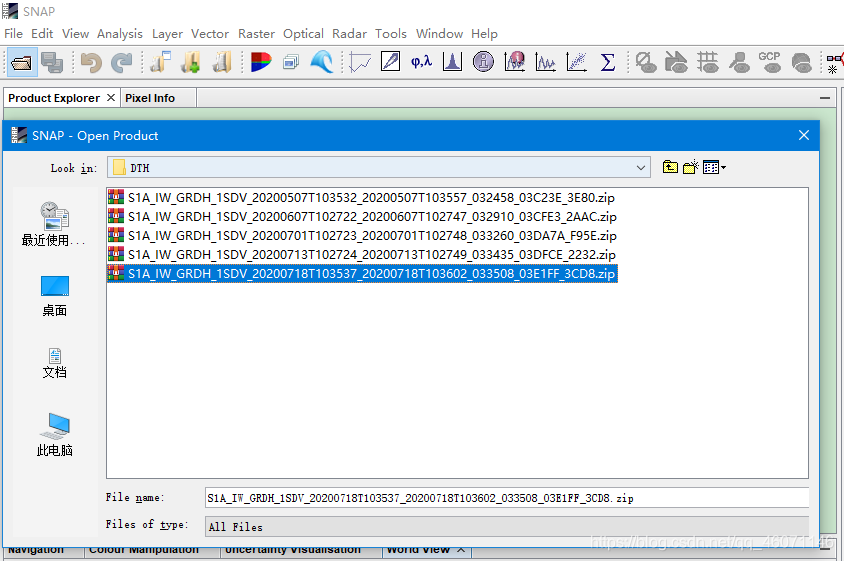Image resolution: width=844 pixels, height=561 pixels.
Task: Open the Radar menu
Action: coord(349,33)
